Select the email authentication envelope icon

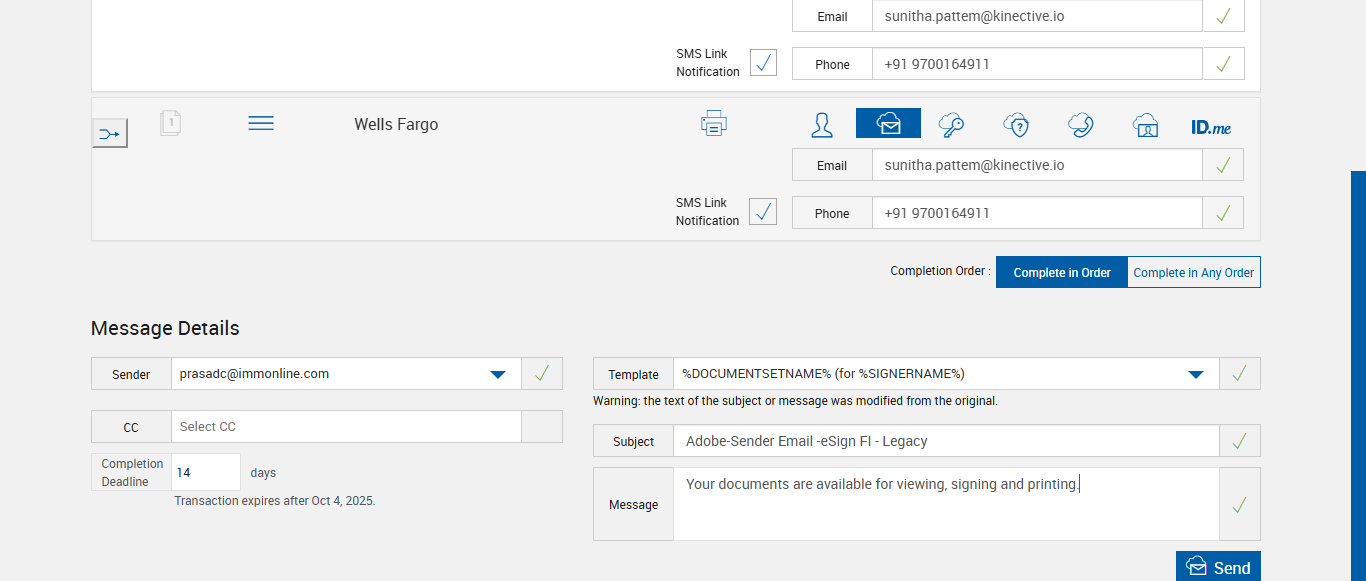tap(888, 124)
